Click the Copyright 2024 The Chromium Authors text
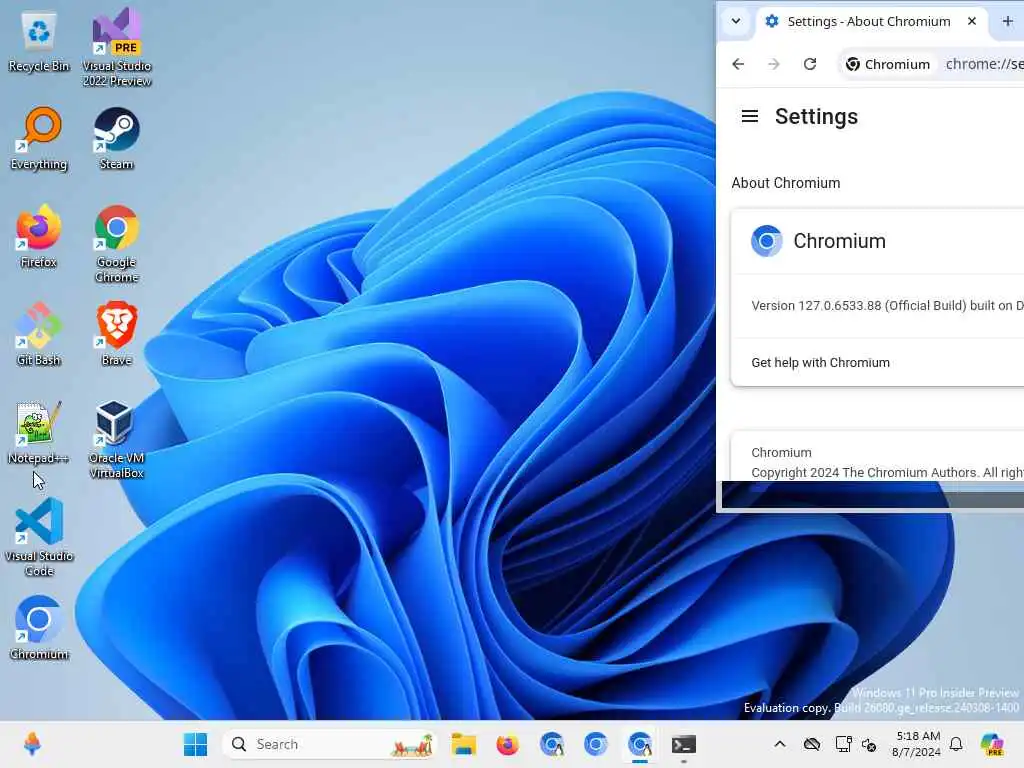1024x768 pixels. coord(887,472)
